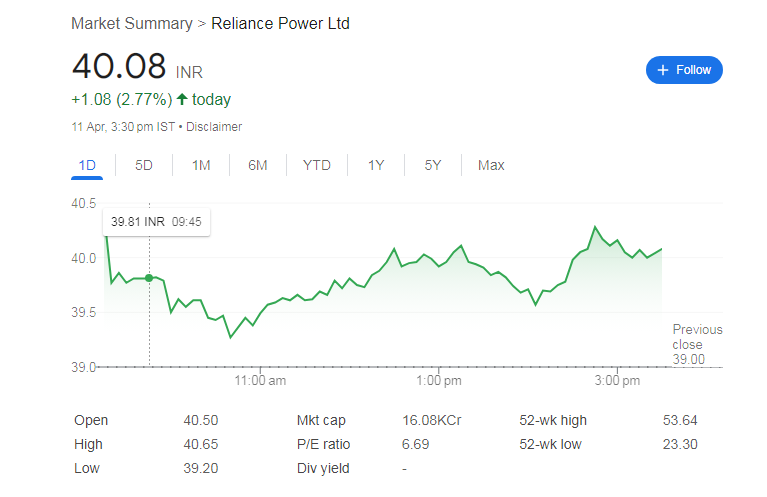
Task: Click the Mkt cap value 16.08KCr
Action: [432, 420]
